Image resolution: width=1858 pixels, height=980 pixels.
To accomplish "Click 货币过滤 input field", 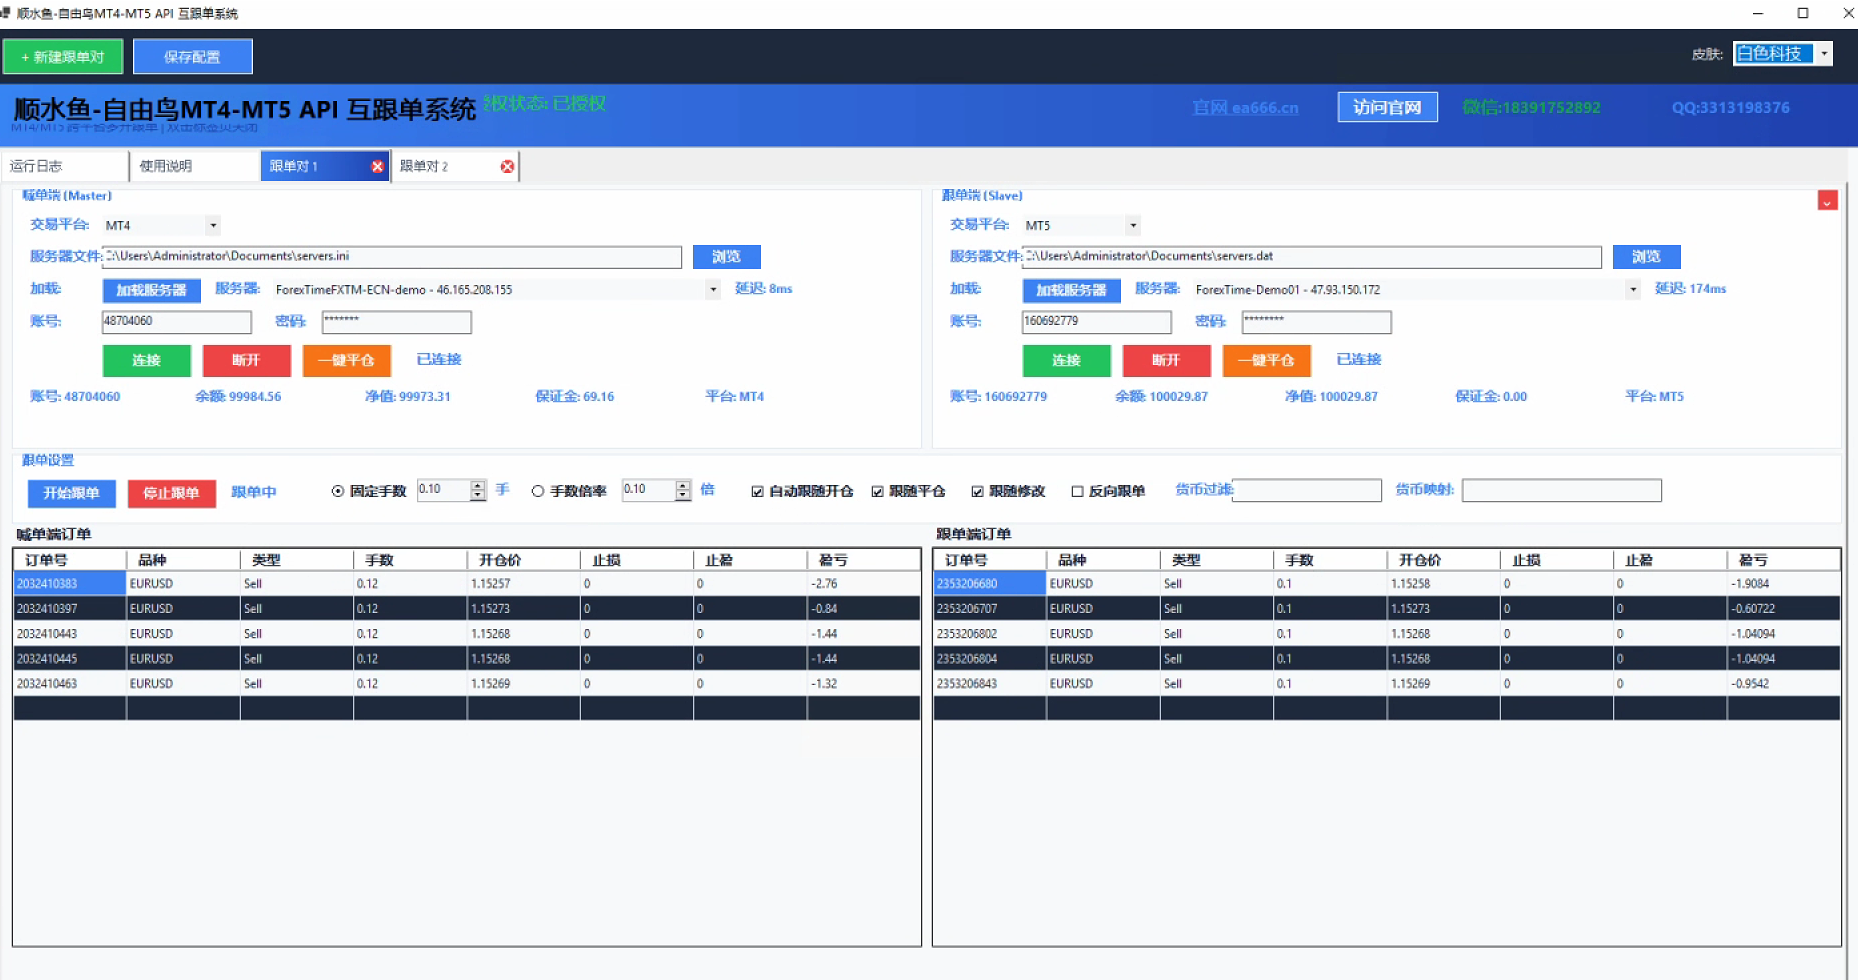I will 1307,490.
